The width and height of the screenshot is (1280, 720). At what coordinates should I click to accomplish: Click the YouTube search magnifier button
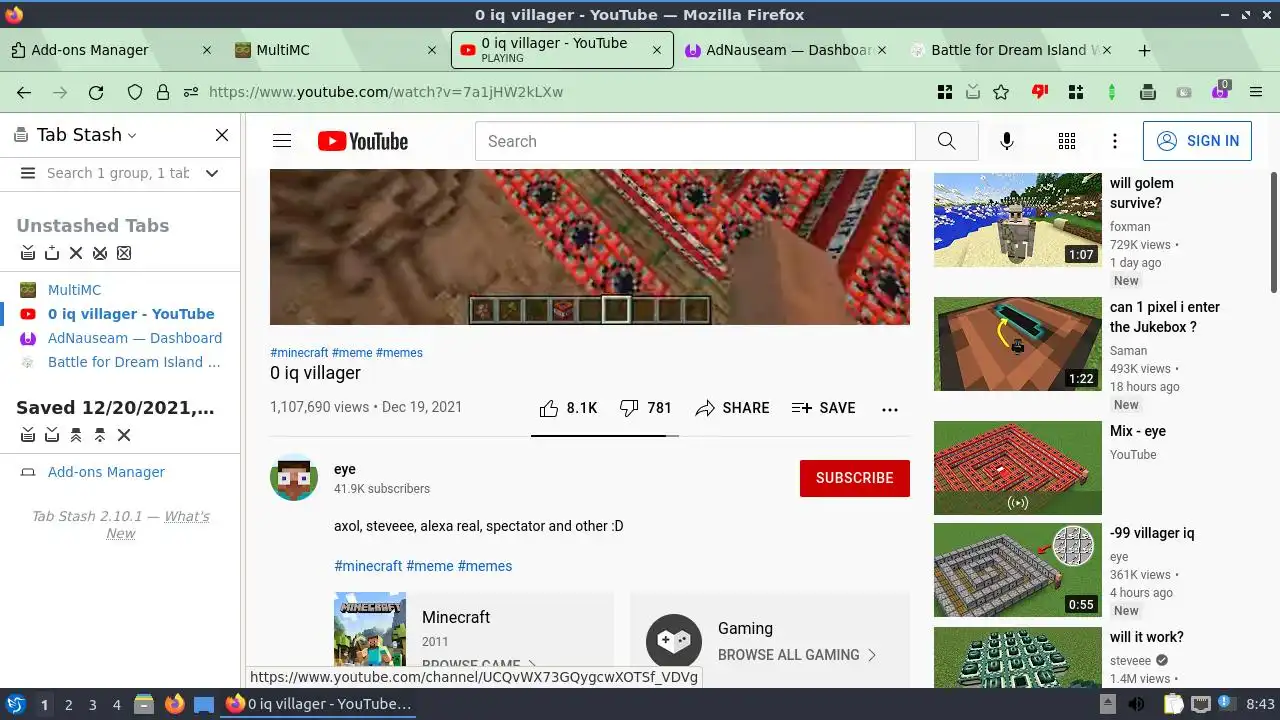(946, 141)
